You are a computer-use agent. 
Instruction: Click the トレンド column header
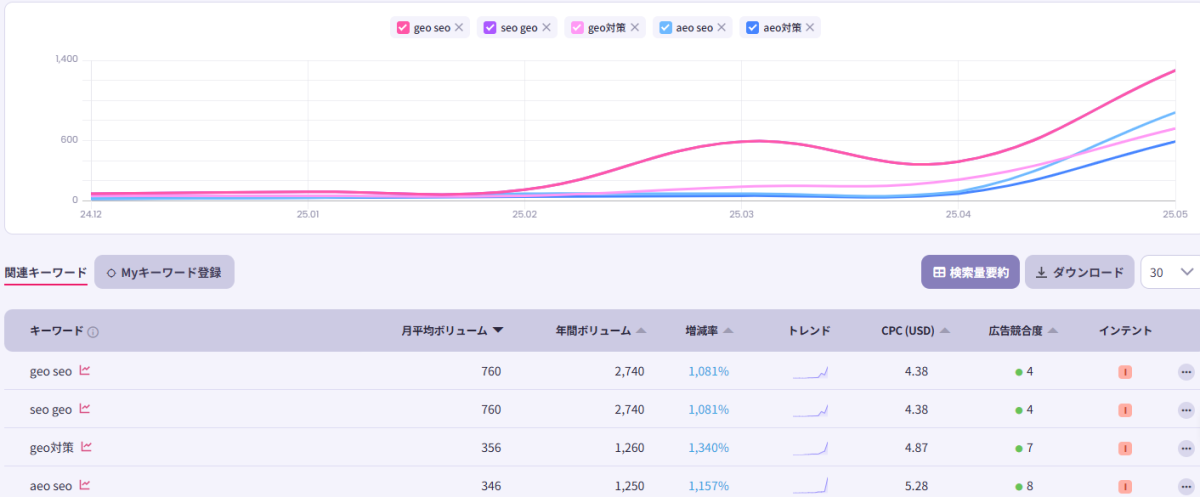pos(809,330)
